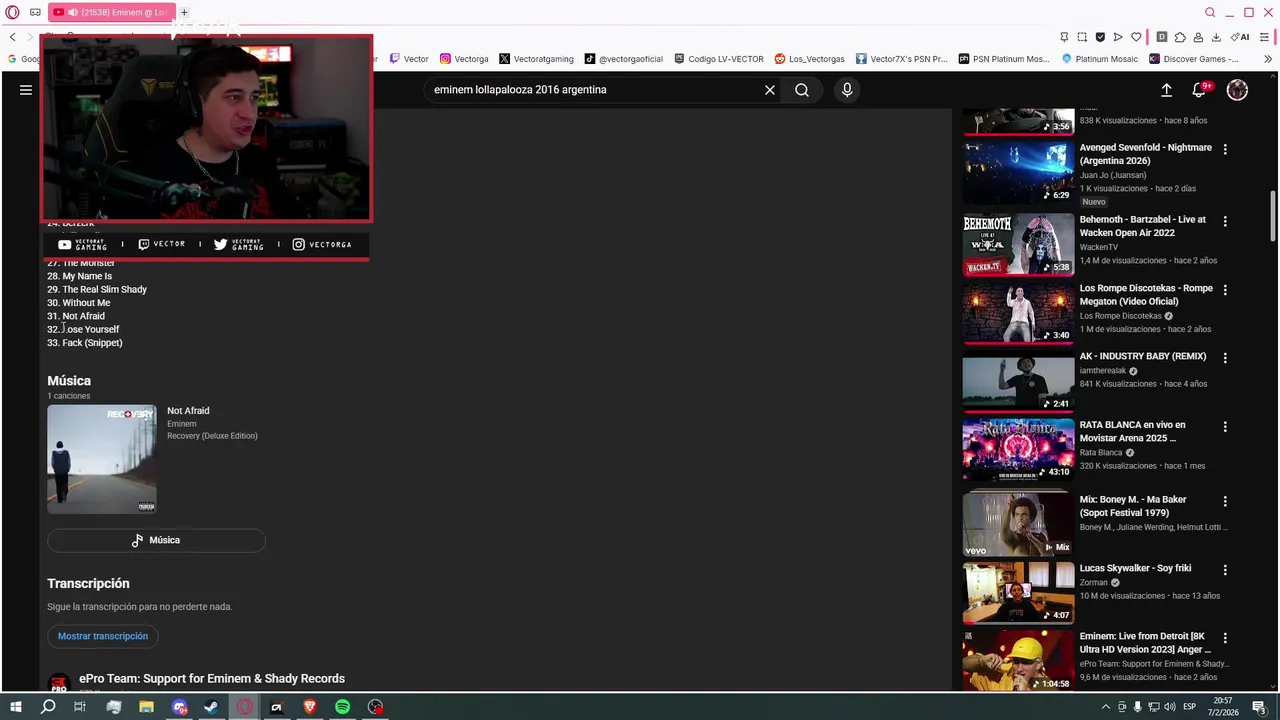Play Behemoth Bartzabel Wacken thumbnail
The height and width of the screenshot is (720, 1280).
tap(1018, 243)
